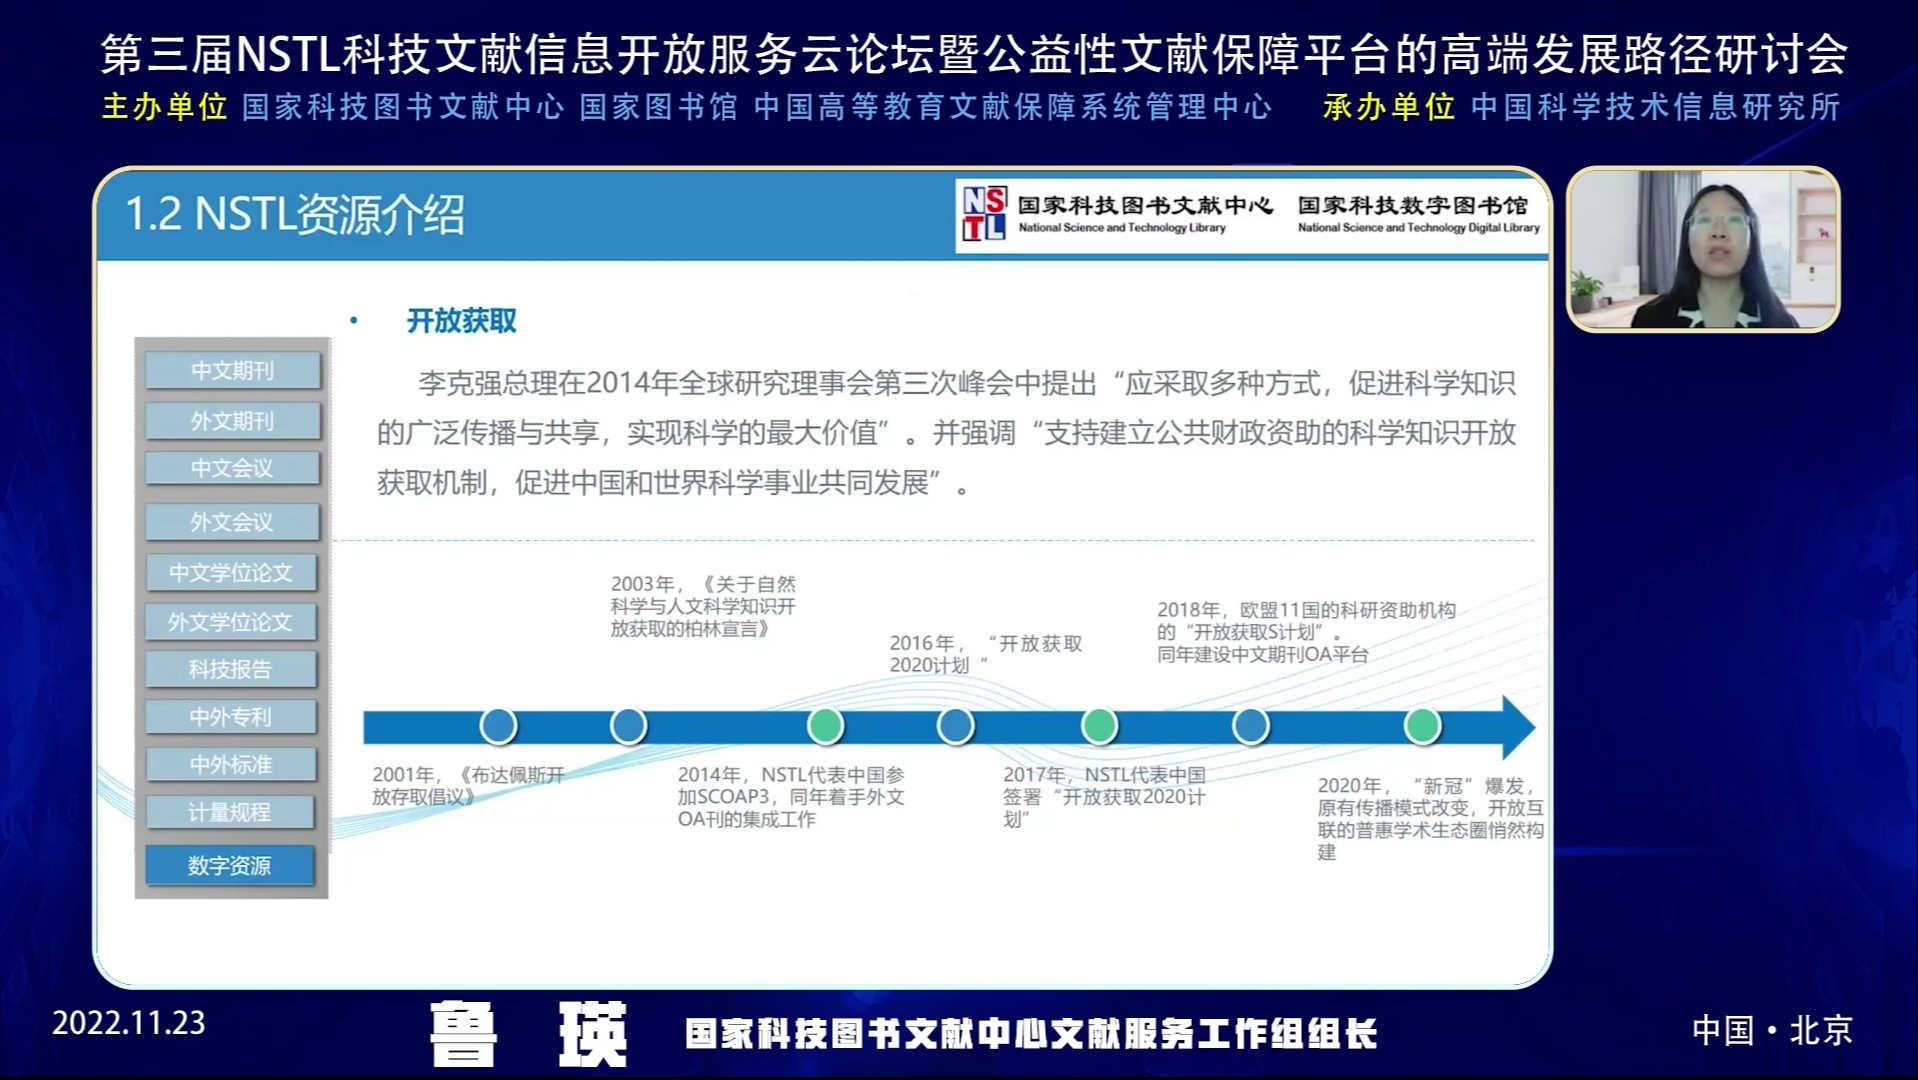
Task: Click the 科技报告 menu entry
Action: click(231, 669)
